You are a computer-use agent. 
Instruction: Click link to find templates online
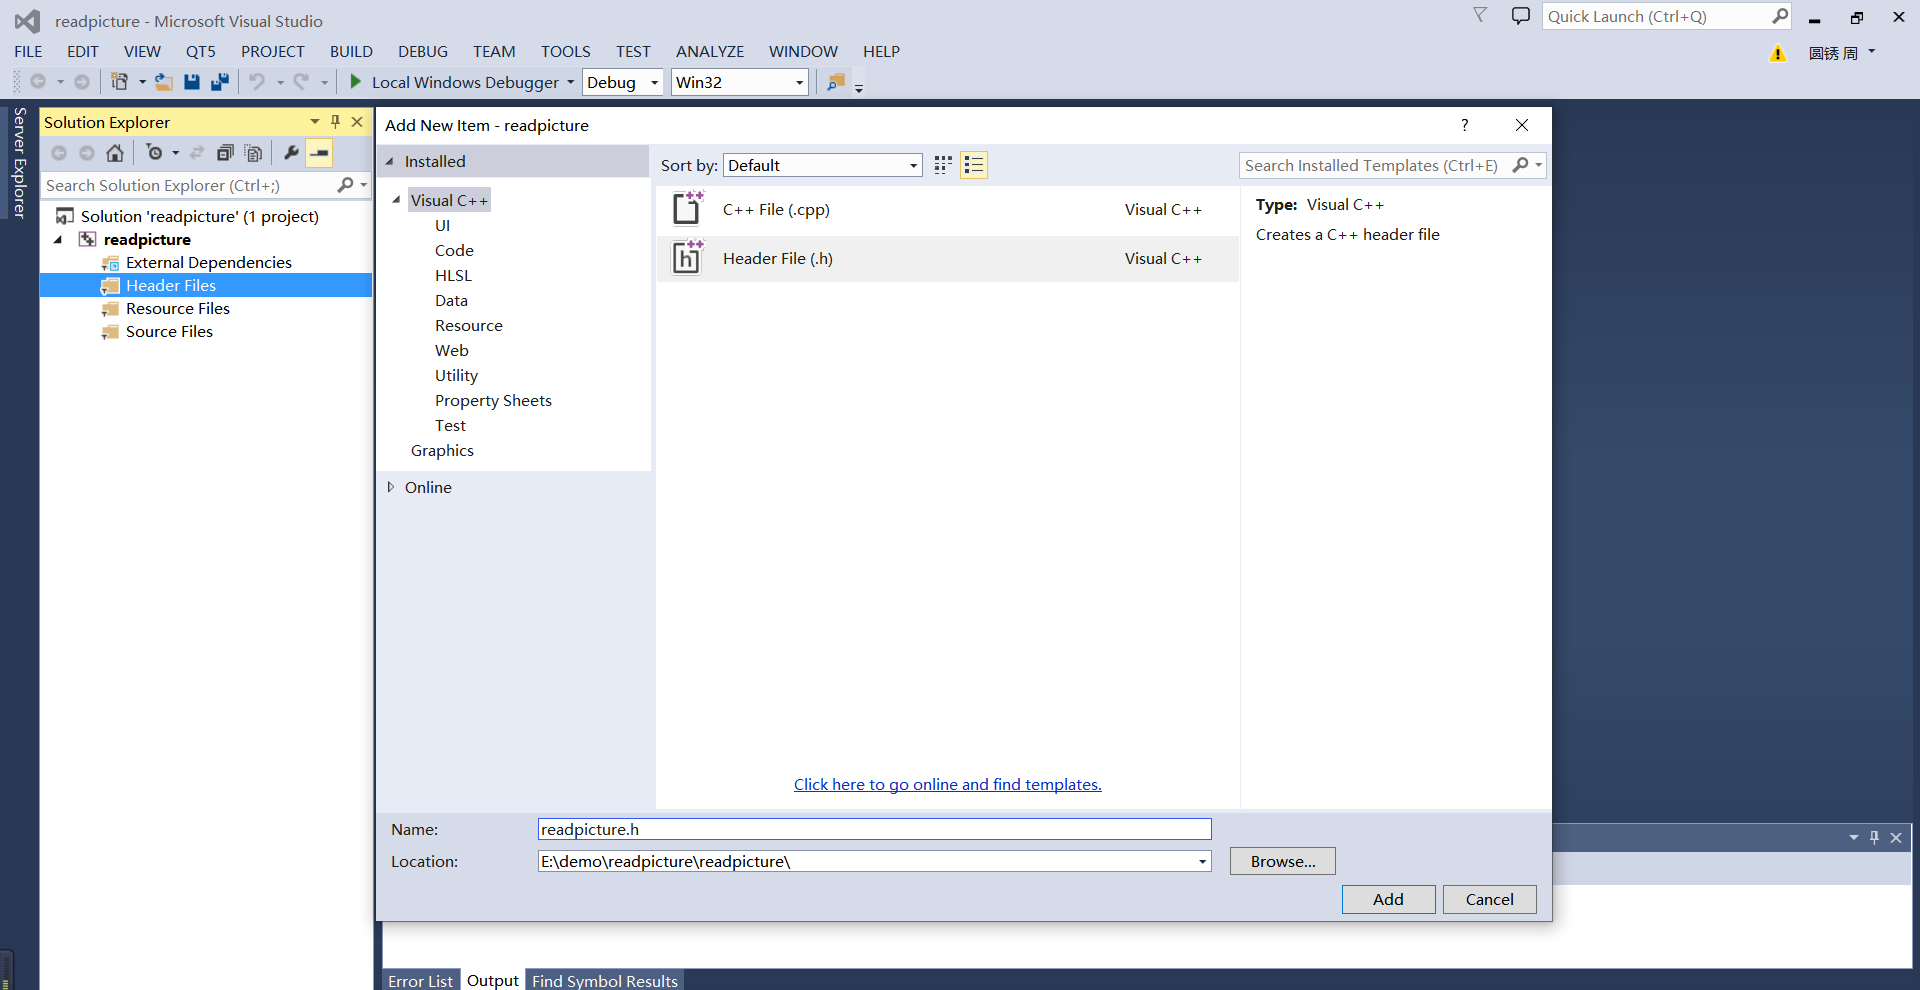coord(947,784)
